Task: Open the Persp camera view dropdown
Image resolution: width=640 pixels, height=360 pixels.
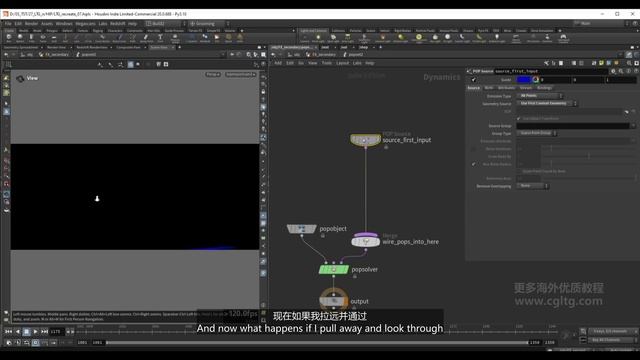Action: 213,75
